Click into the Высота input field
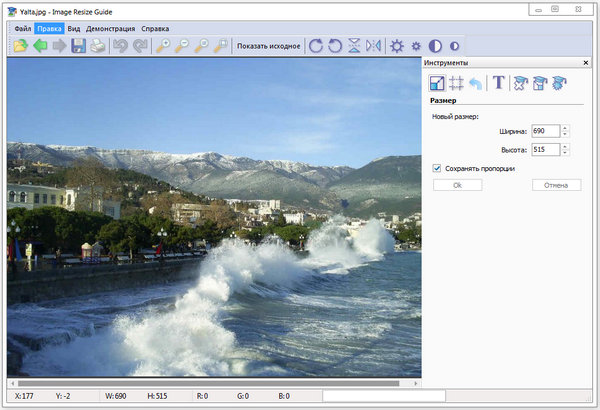This screenshot has height=410, width=600. coord(545,149)
